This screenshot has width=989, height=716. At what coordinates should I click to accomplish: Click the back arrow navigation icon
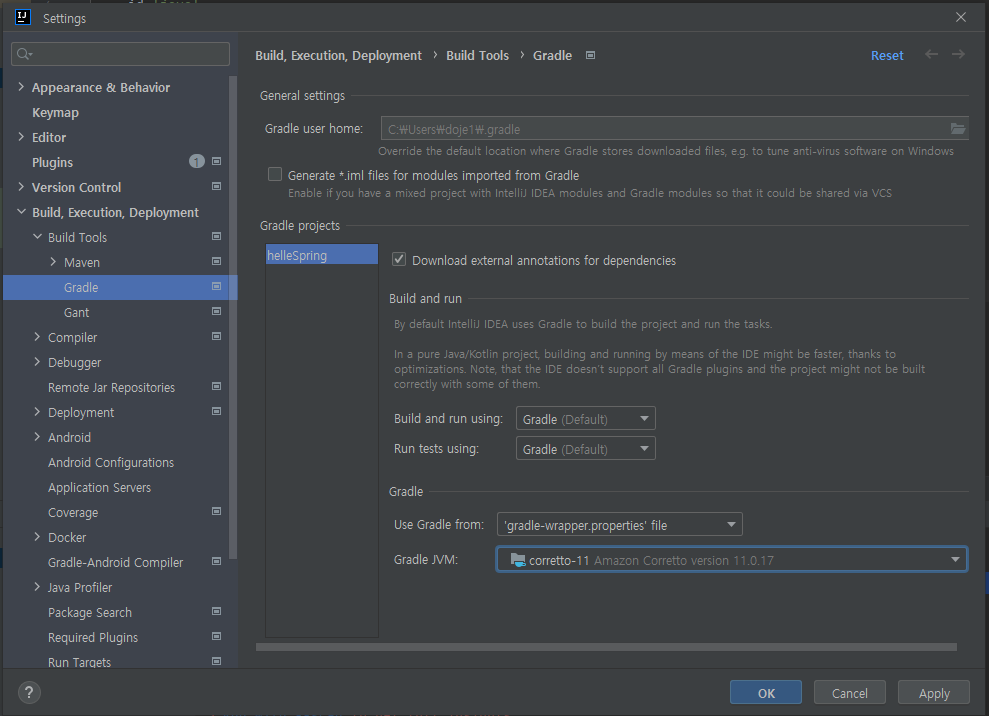pos(931,54)
